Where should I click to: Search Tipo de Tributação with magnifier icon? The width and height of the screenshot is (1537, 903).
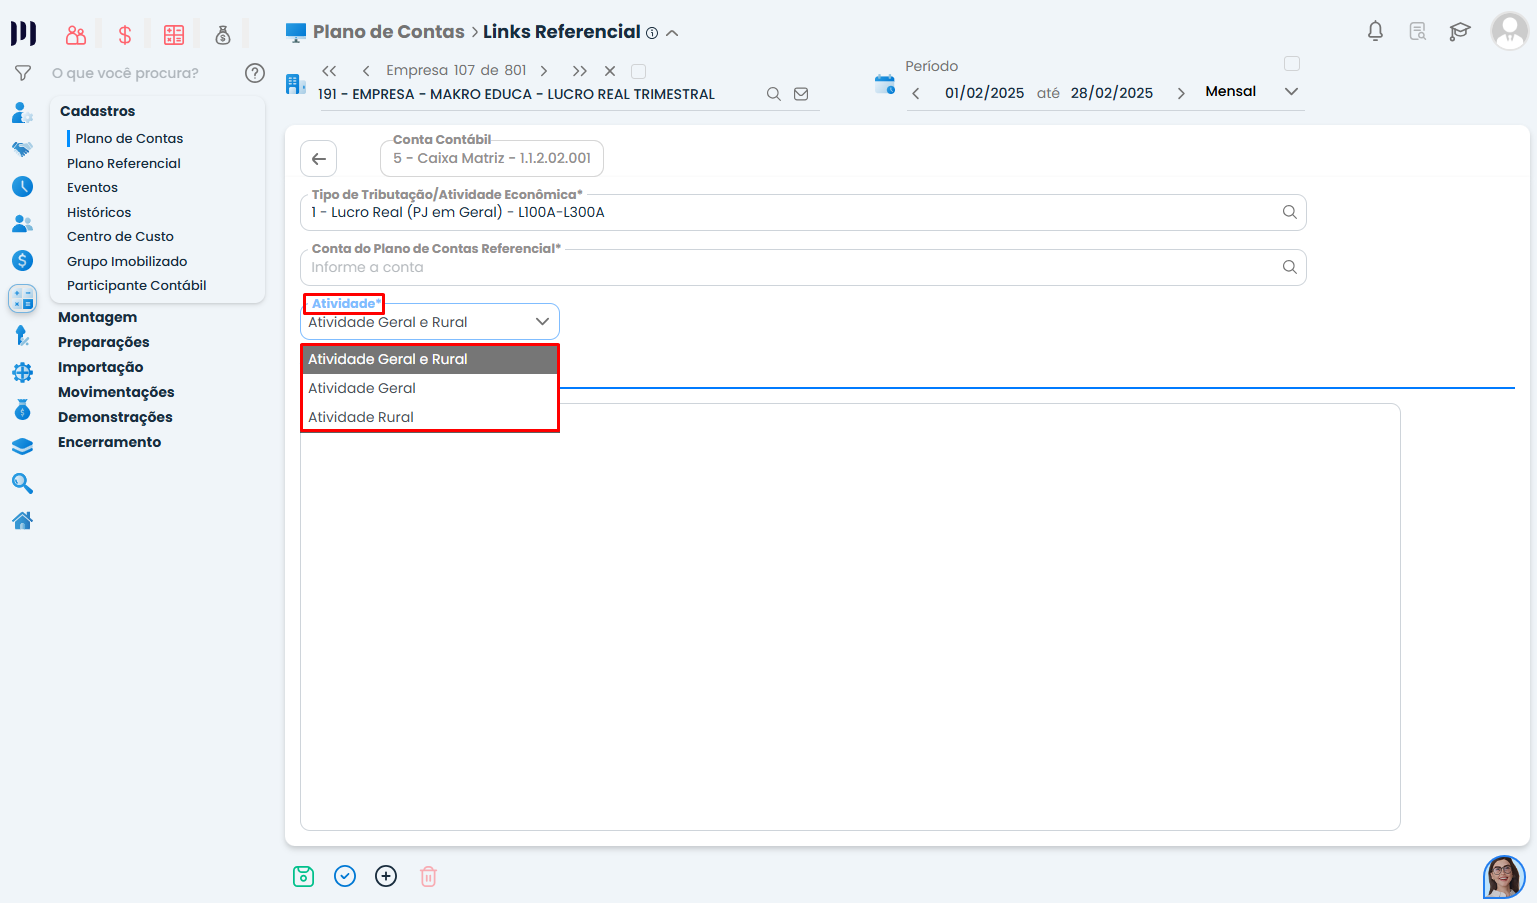tap(1290, 212)
